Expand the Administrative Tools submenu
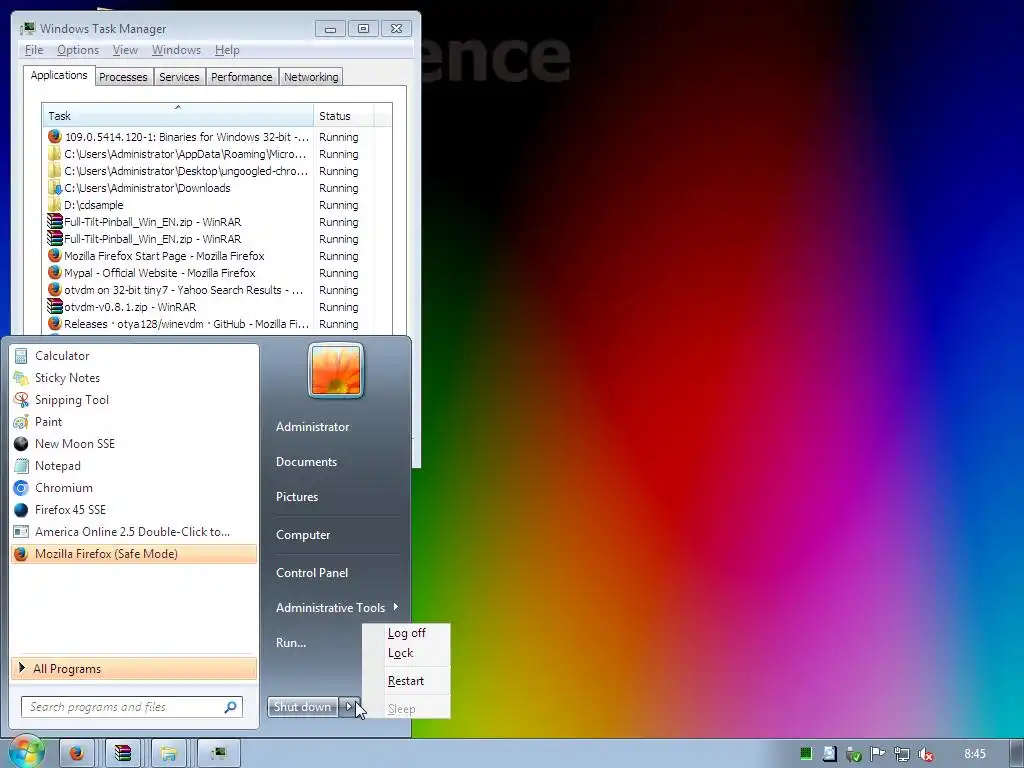1024x768 pixels. coord(337,607)
